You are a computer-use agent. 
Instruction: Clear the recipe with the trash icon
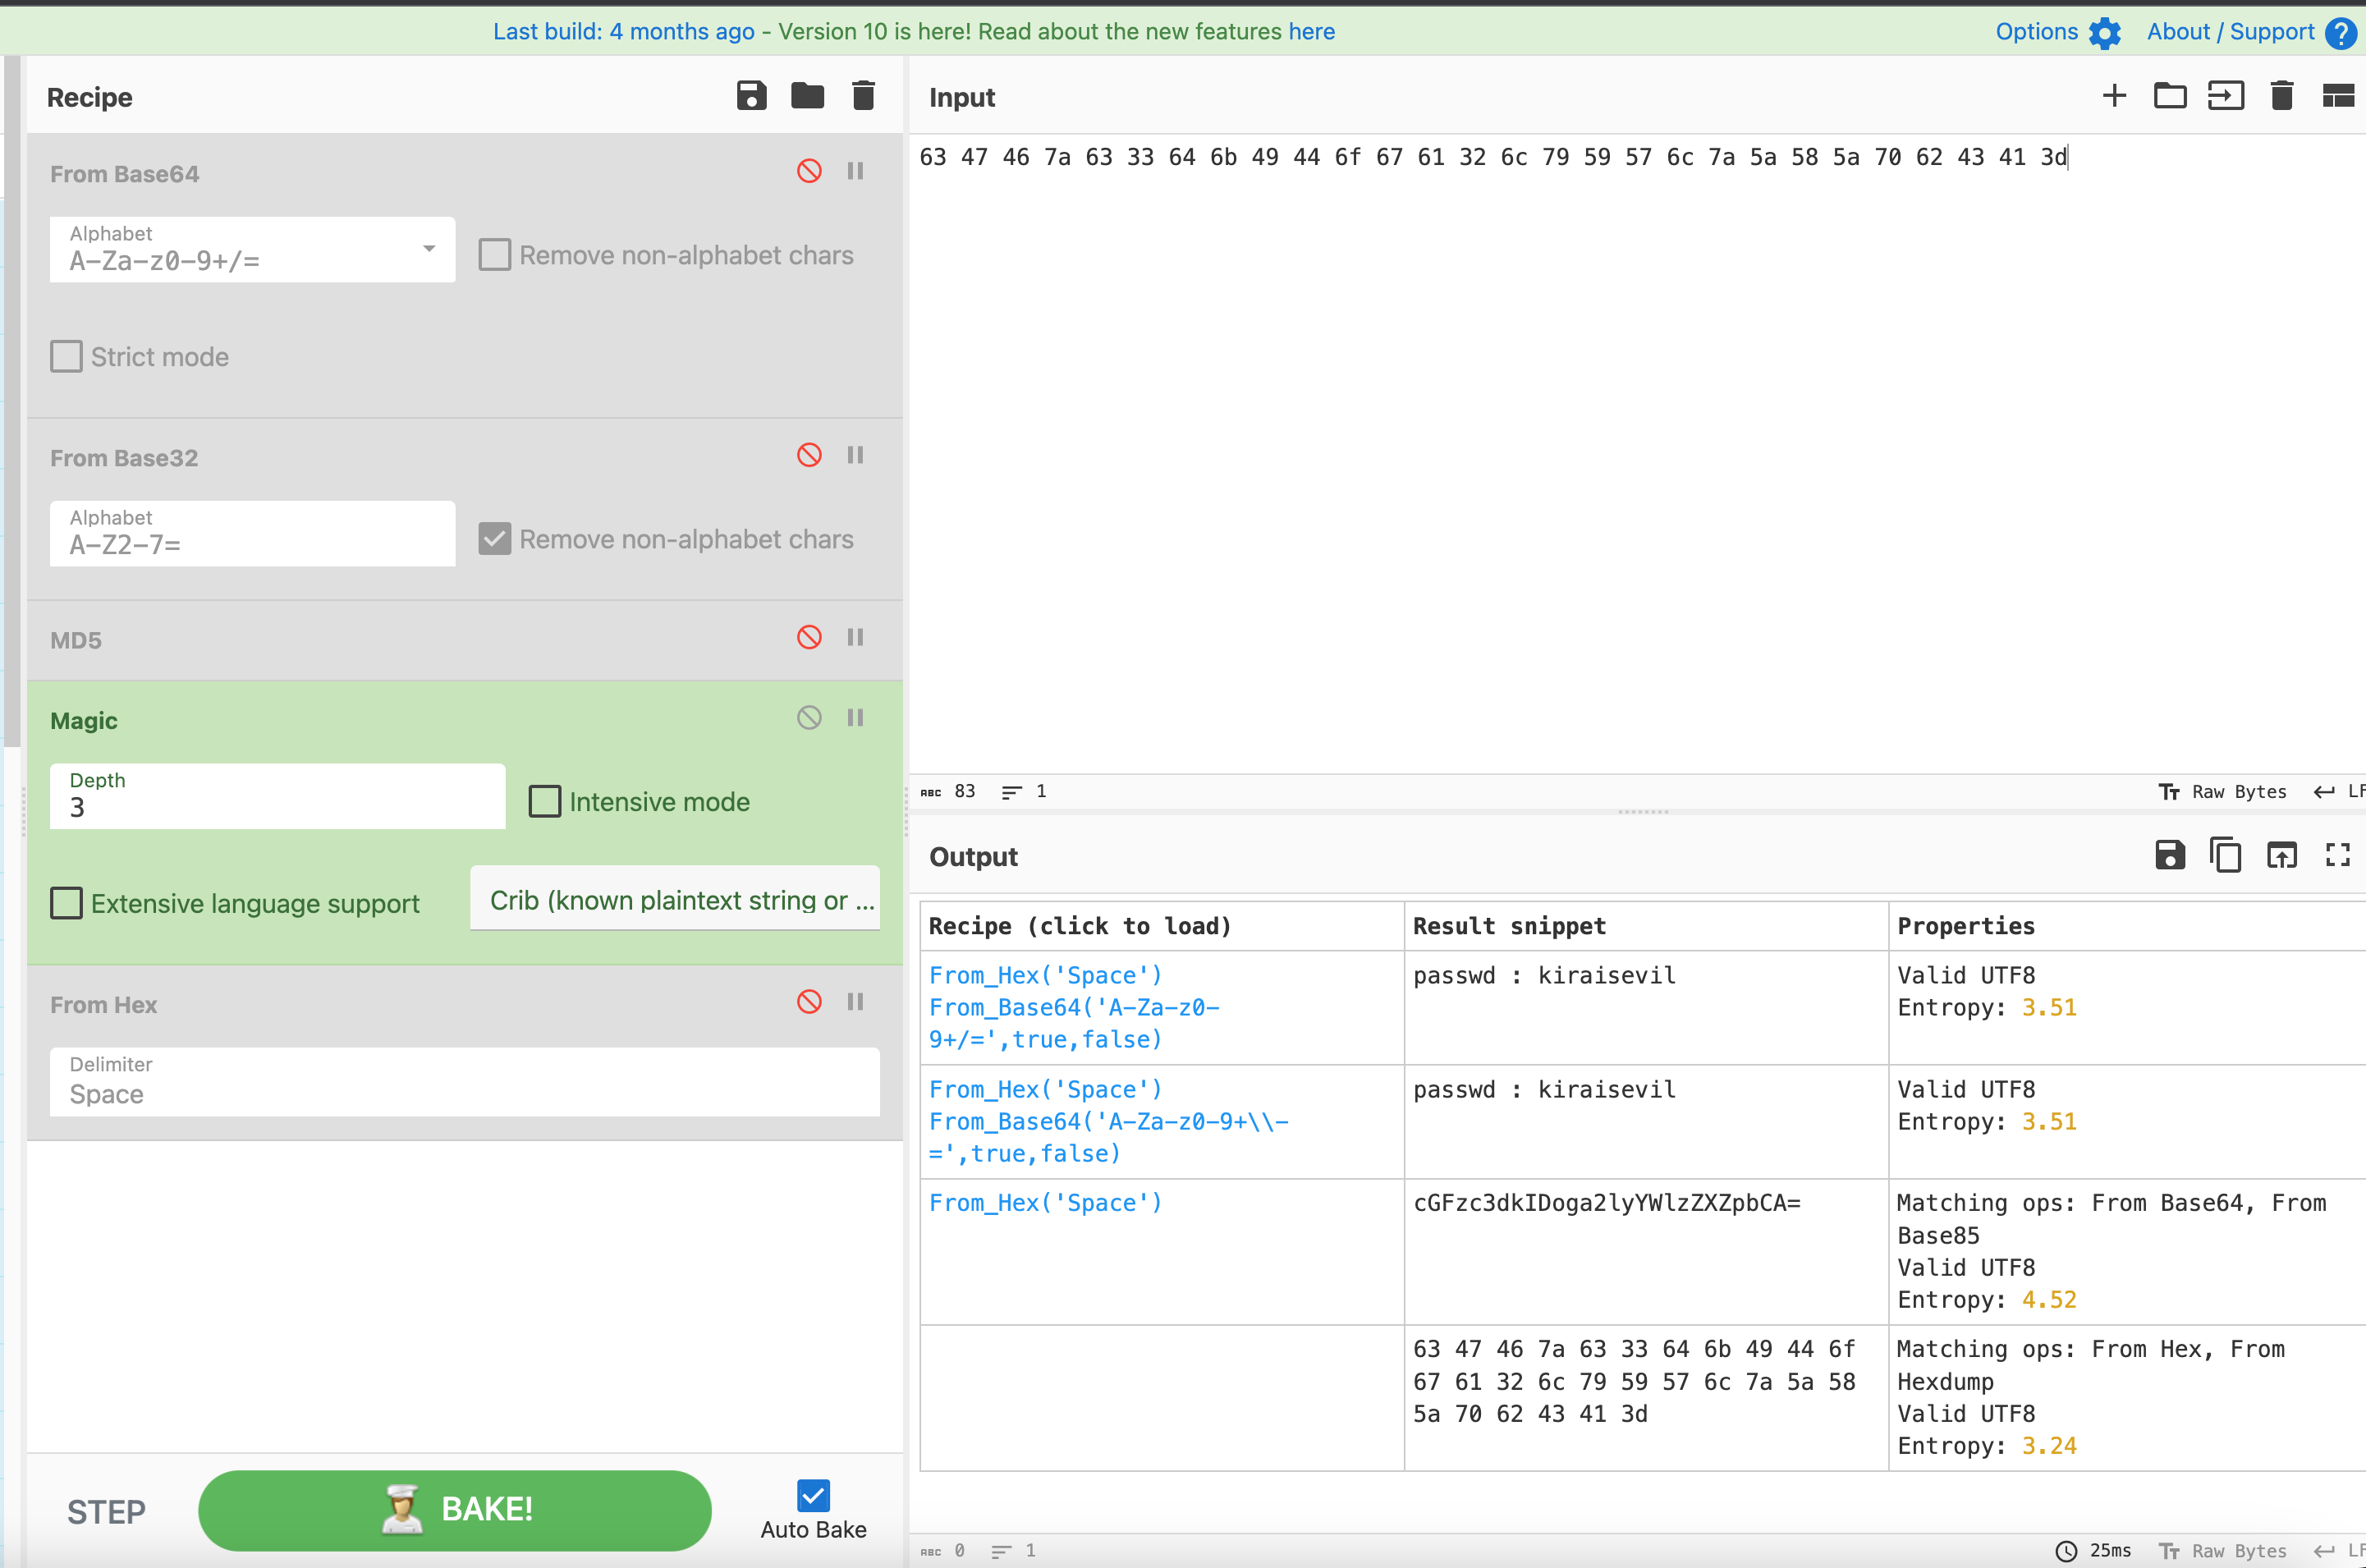[x=863, y=96]
